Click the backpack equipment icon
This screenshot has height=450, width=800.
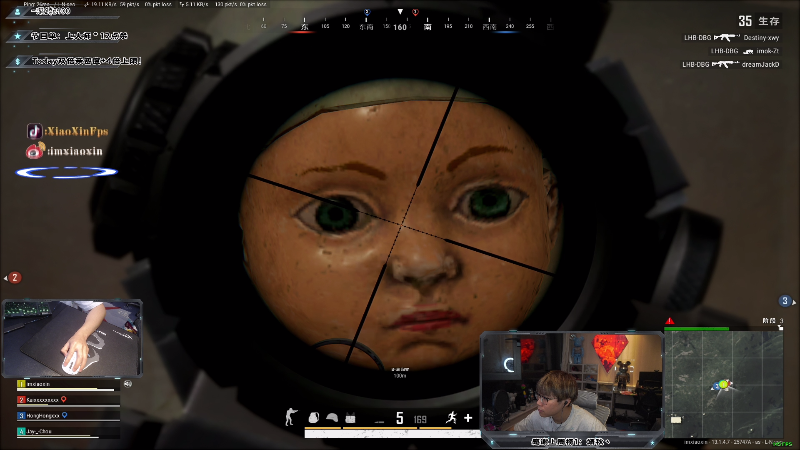tap(314, 418)
